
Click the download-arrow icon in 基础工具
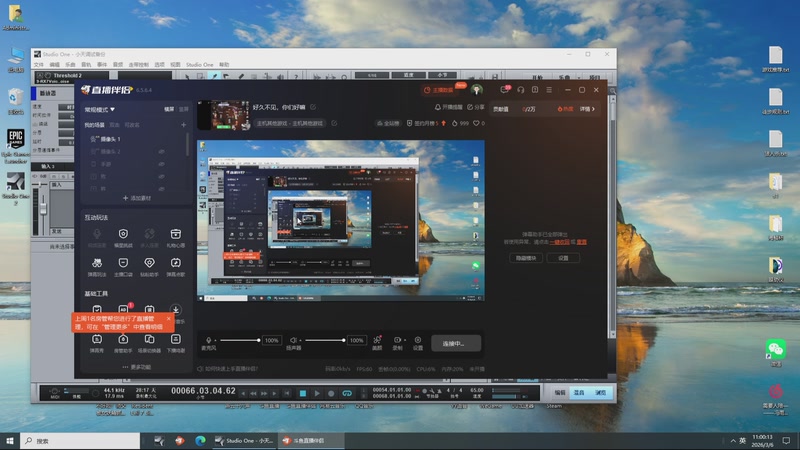click(176, 310)
